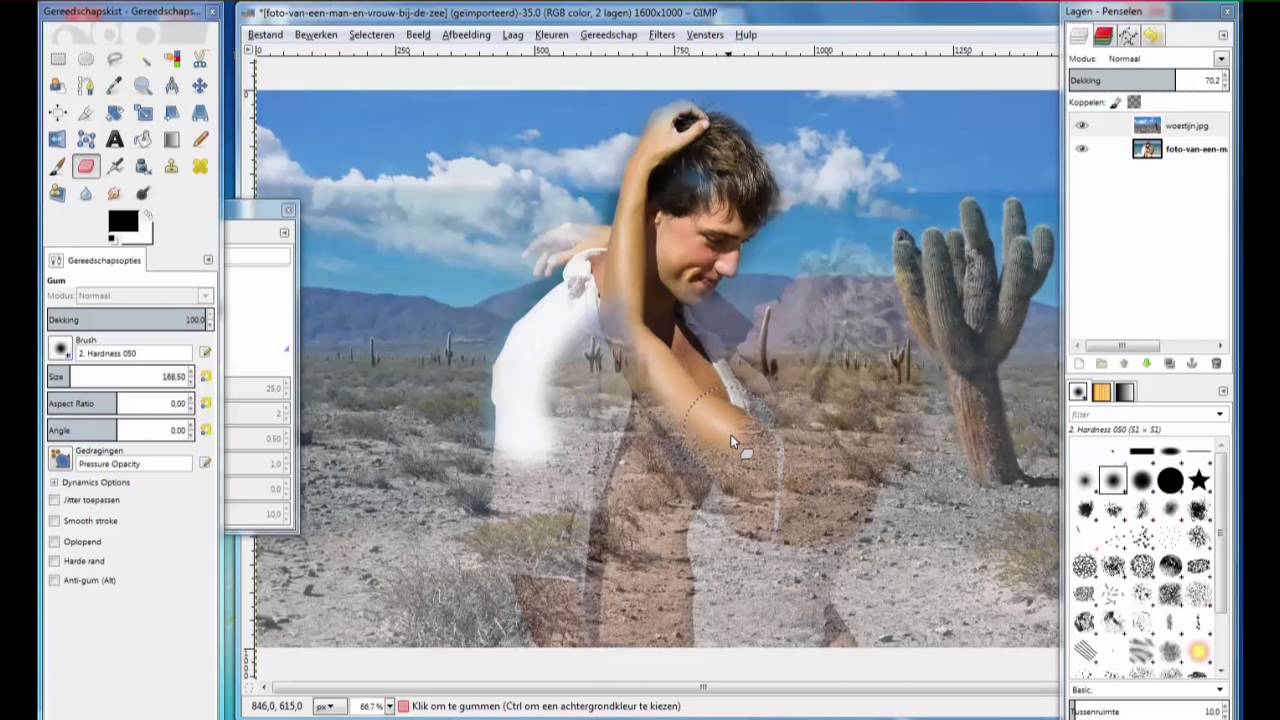Open the Gereedschapsopties tab menu arrow
This screenshot has height=720, width=1280.
tap(208, 260)
